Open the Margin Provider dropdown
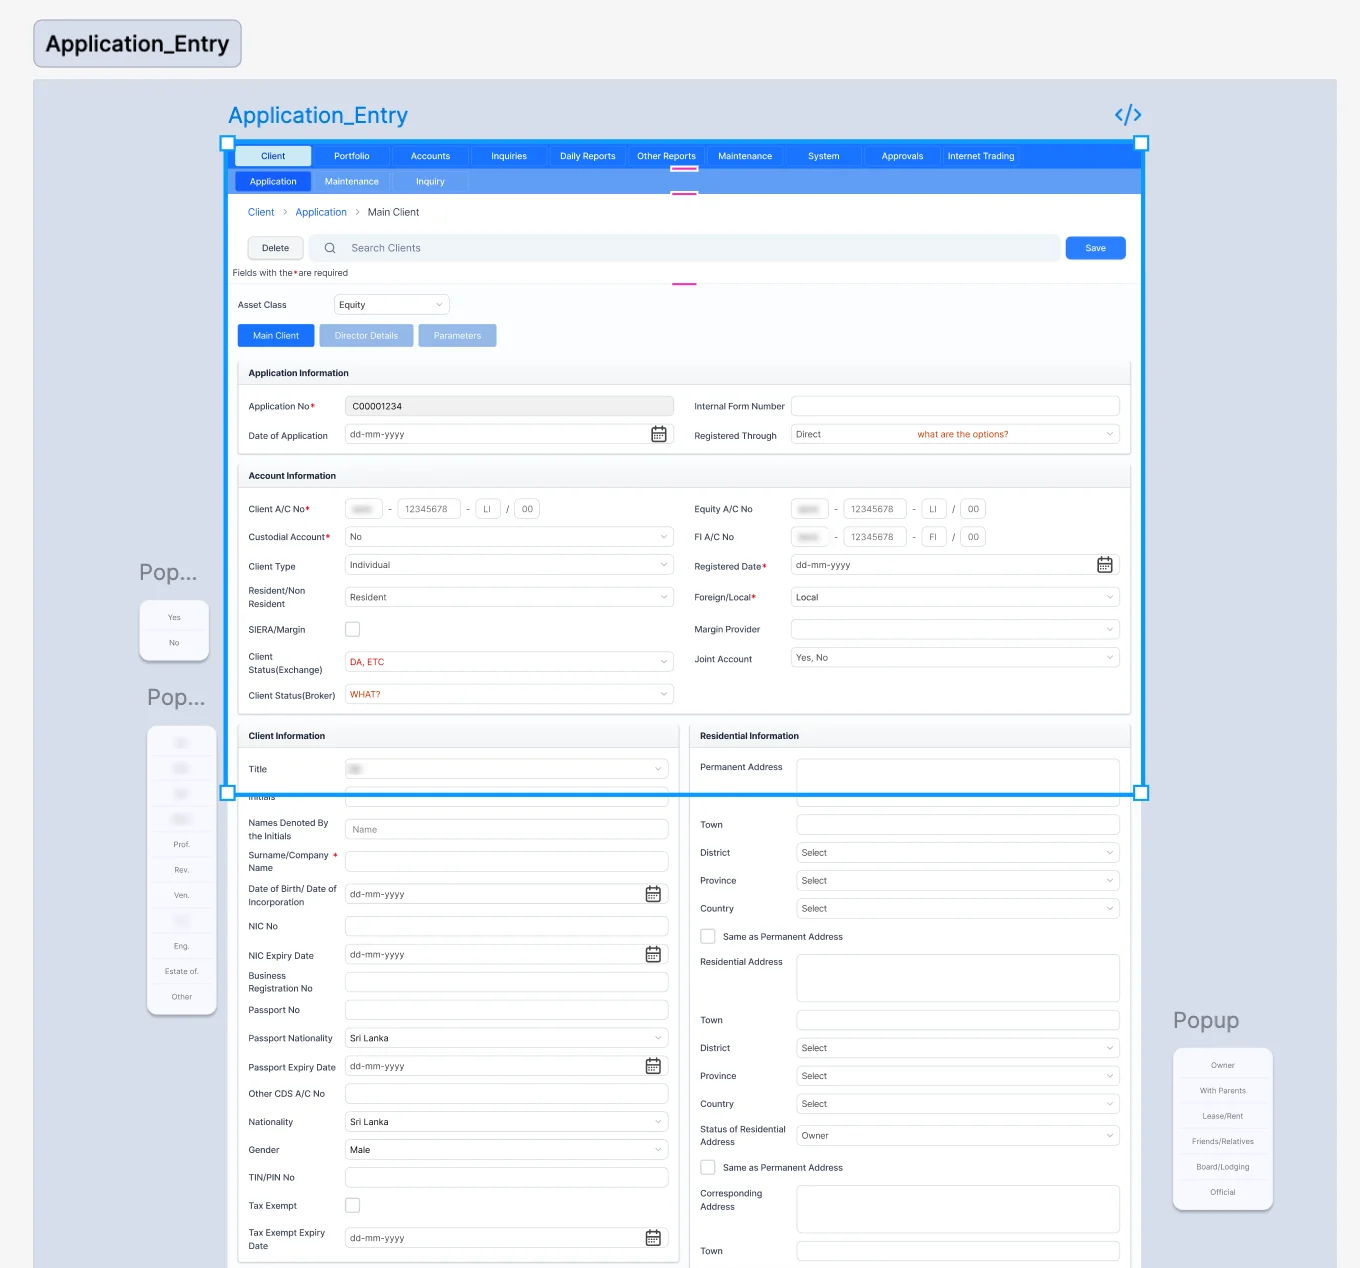 955,629
